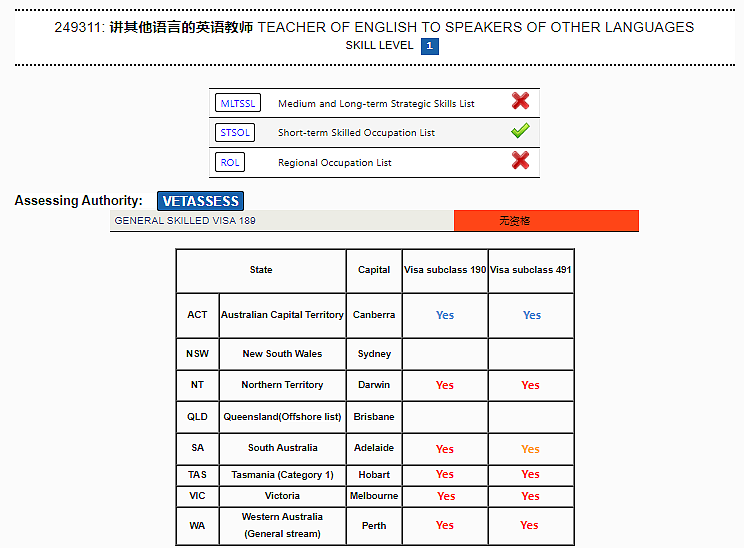Click the Brisbane capital cell
The height and width of the screenshot is (548, 744).
click(374, 417)
